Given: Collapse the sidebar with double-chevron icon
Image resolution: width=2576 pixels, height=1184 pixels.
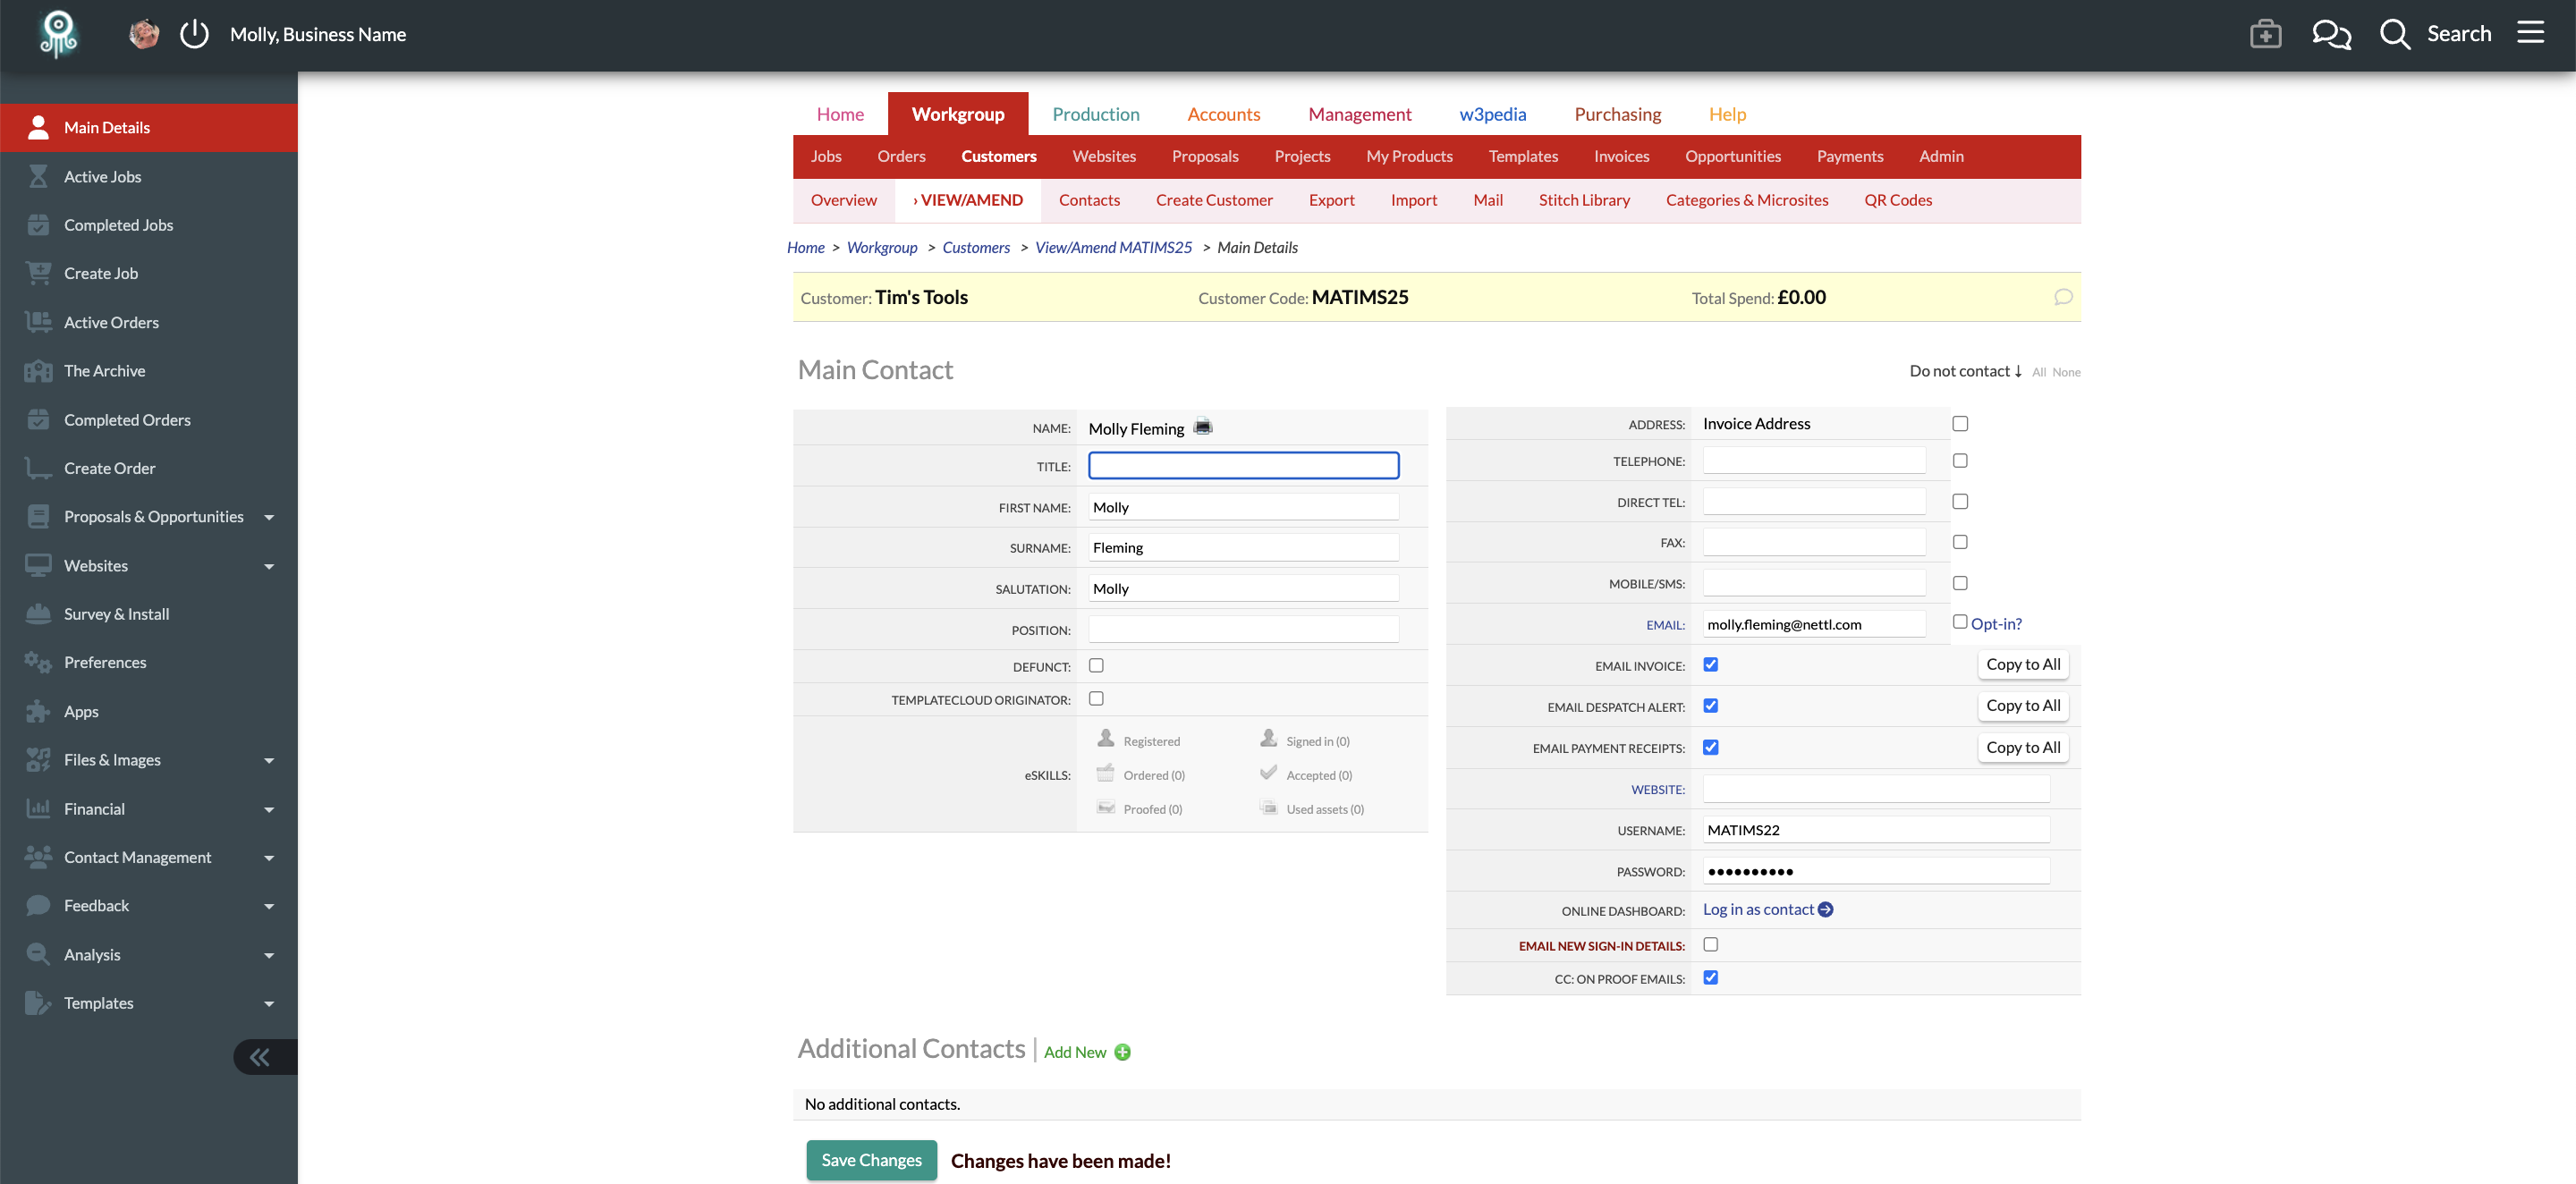Looking at the screenshot, I should 260,1057.
